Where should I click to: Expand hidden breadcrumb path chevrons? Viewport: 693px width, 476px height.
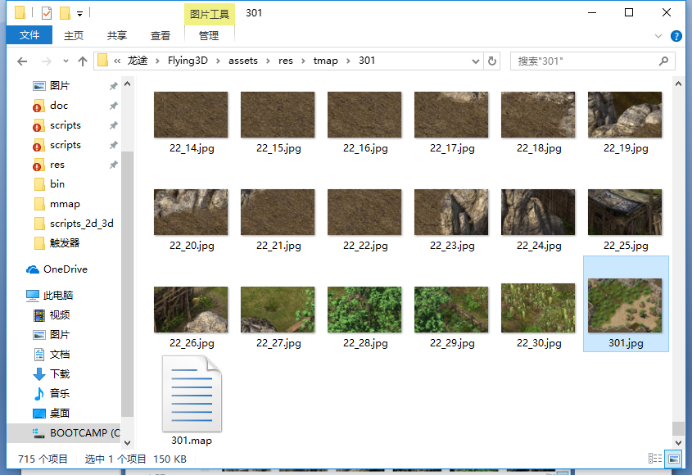pos(117,61)
